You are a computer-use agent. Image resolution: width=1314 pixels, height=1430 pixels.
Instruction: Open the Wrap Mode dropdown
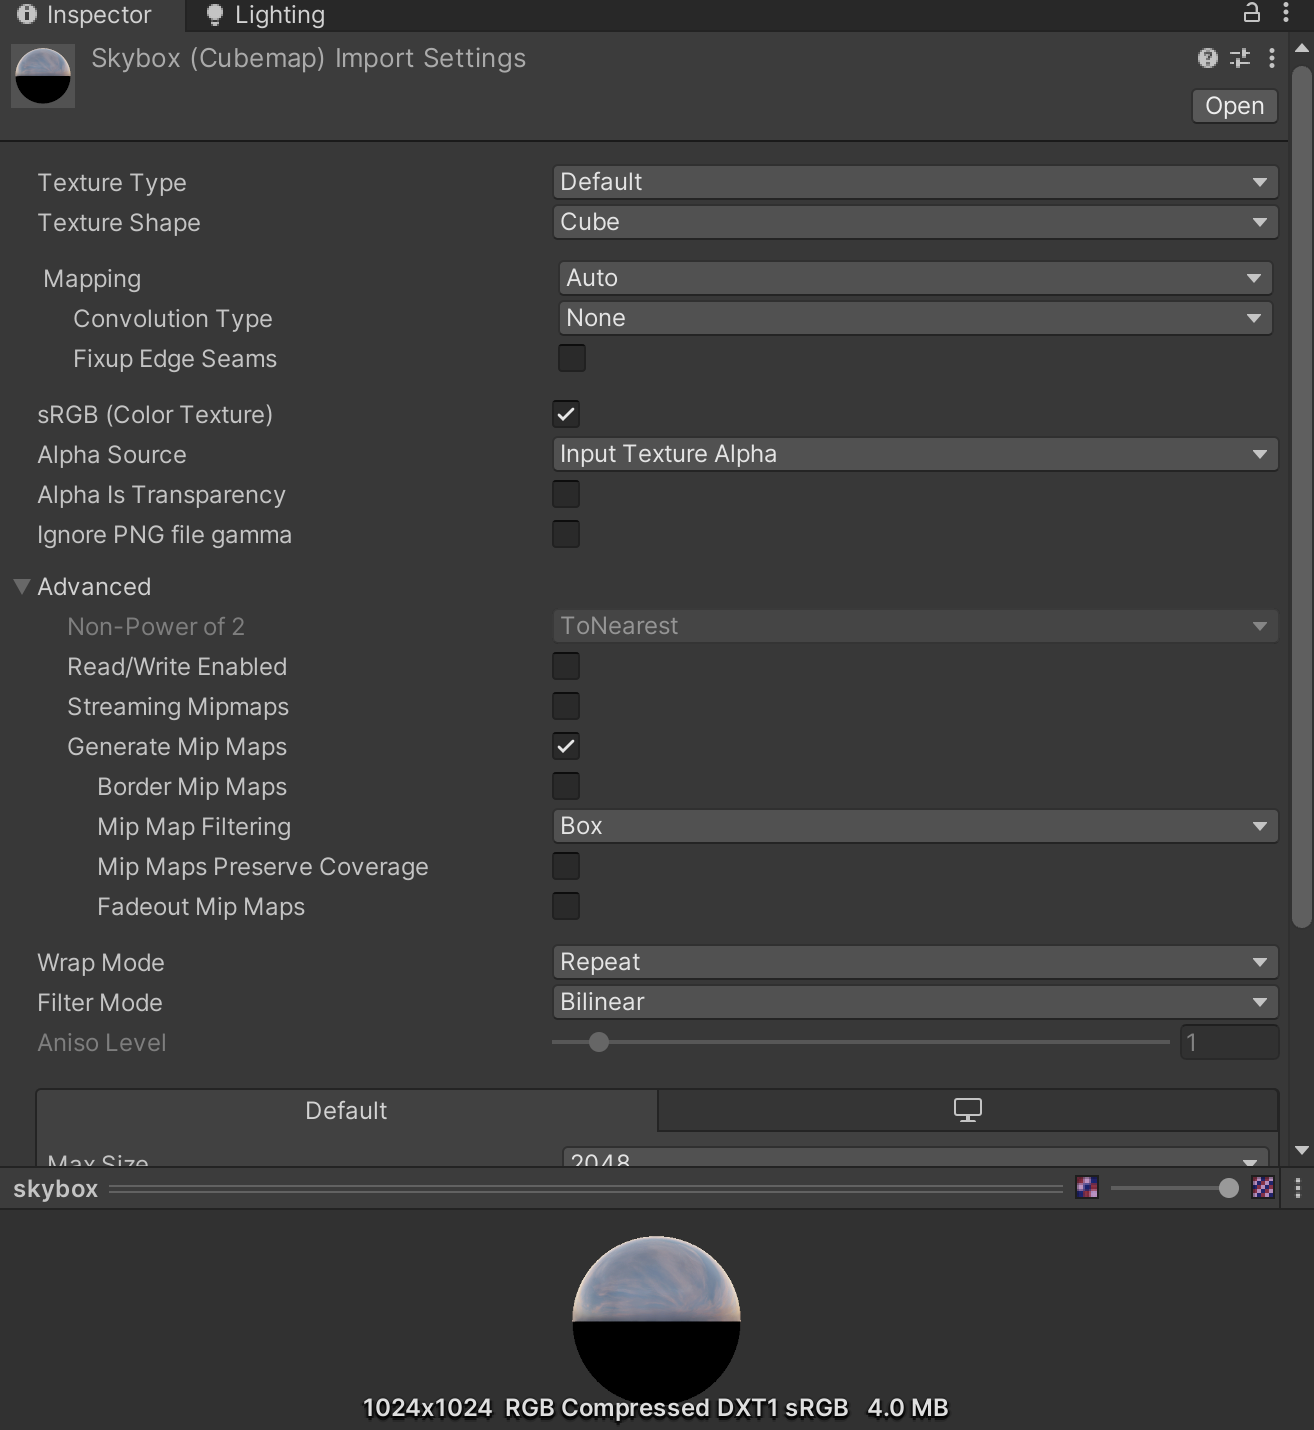(x=914, y=962)
